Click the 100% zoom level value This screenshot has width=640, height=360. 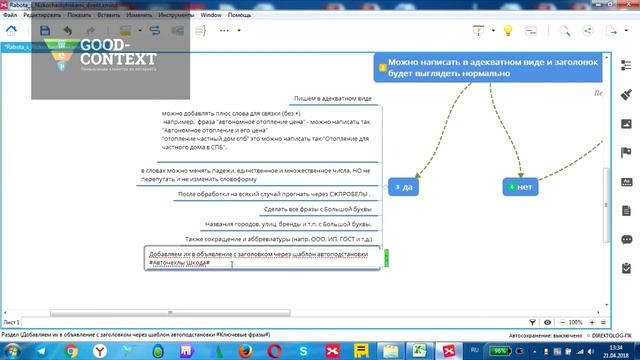coord(576,322)
